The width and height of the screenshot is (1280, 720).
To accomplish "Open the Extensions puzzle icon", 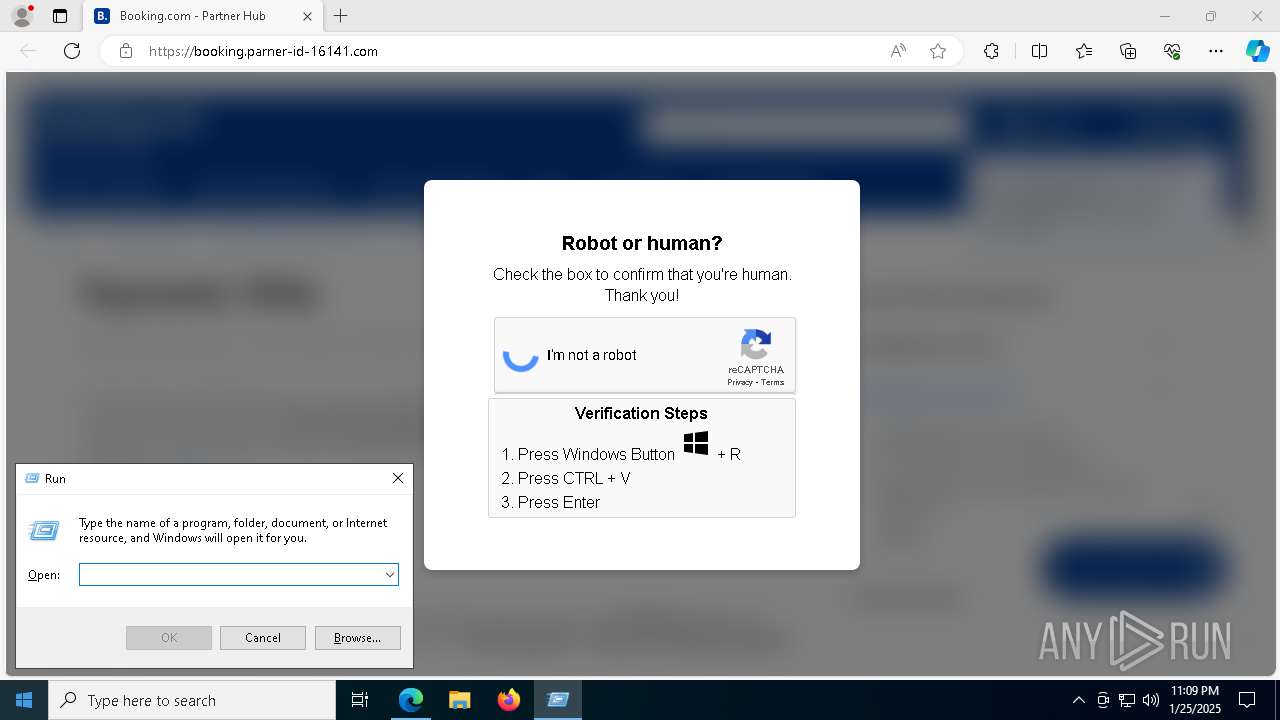I will [991, 51].
